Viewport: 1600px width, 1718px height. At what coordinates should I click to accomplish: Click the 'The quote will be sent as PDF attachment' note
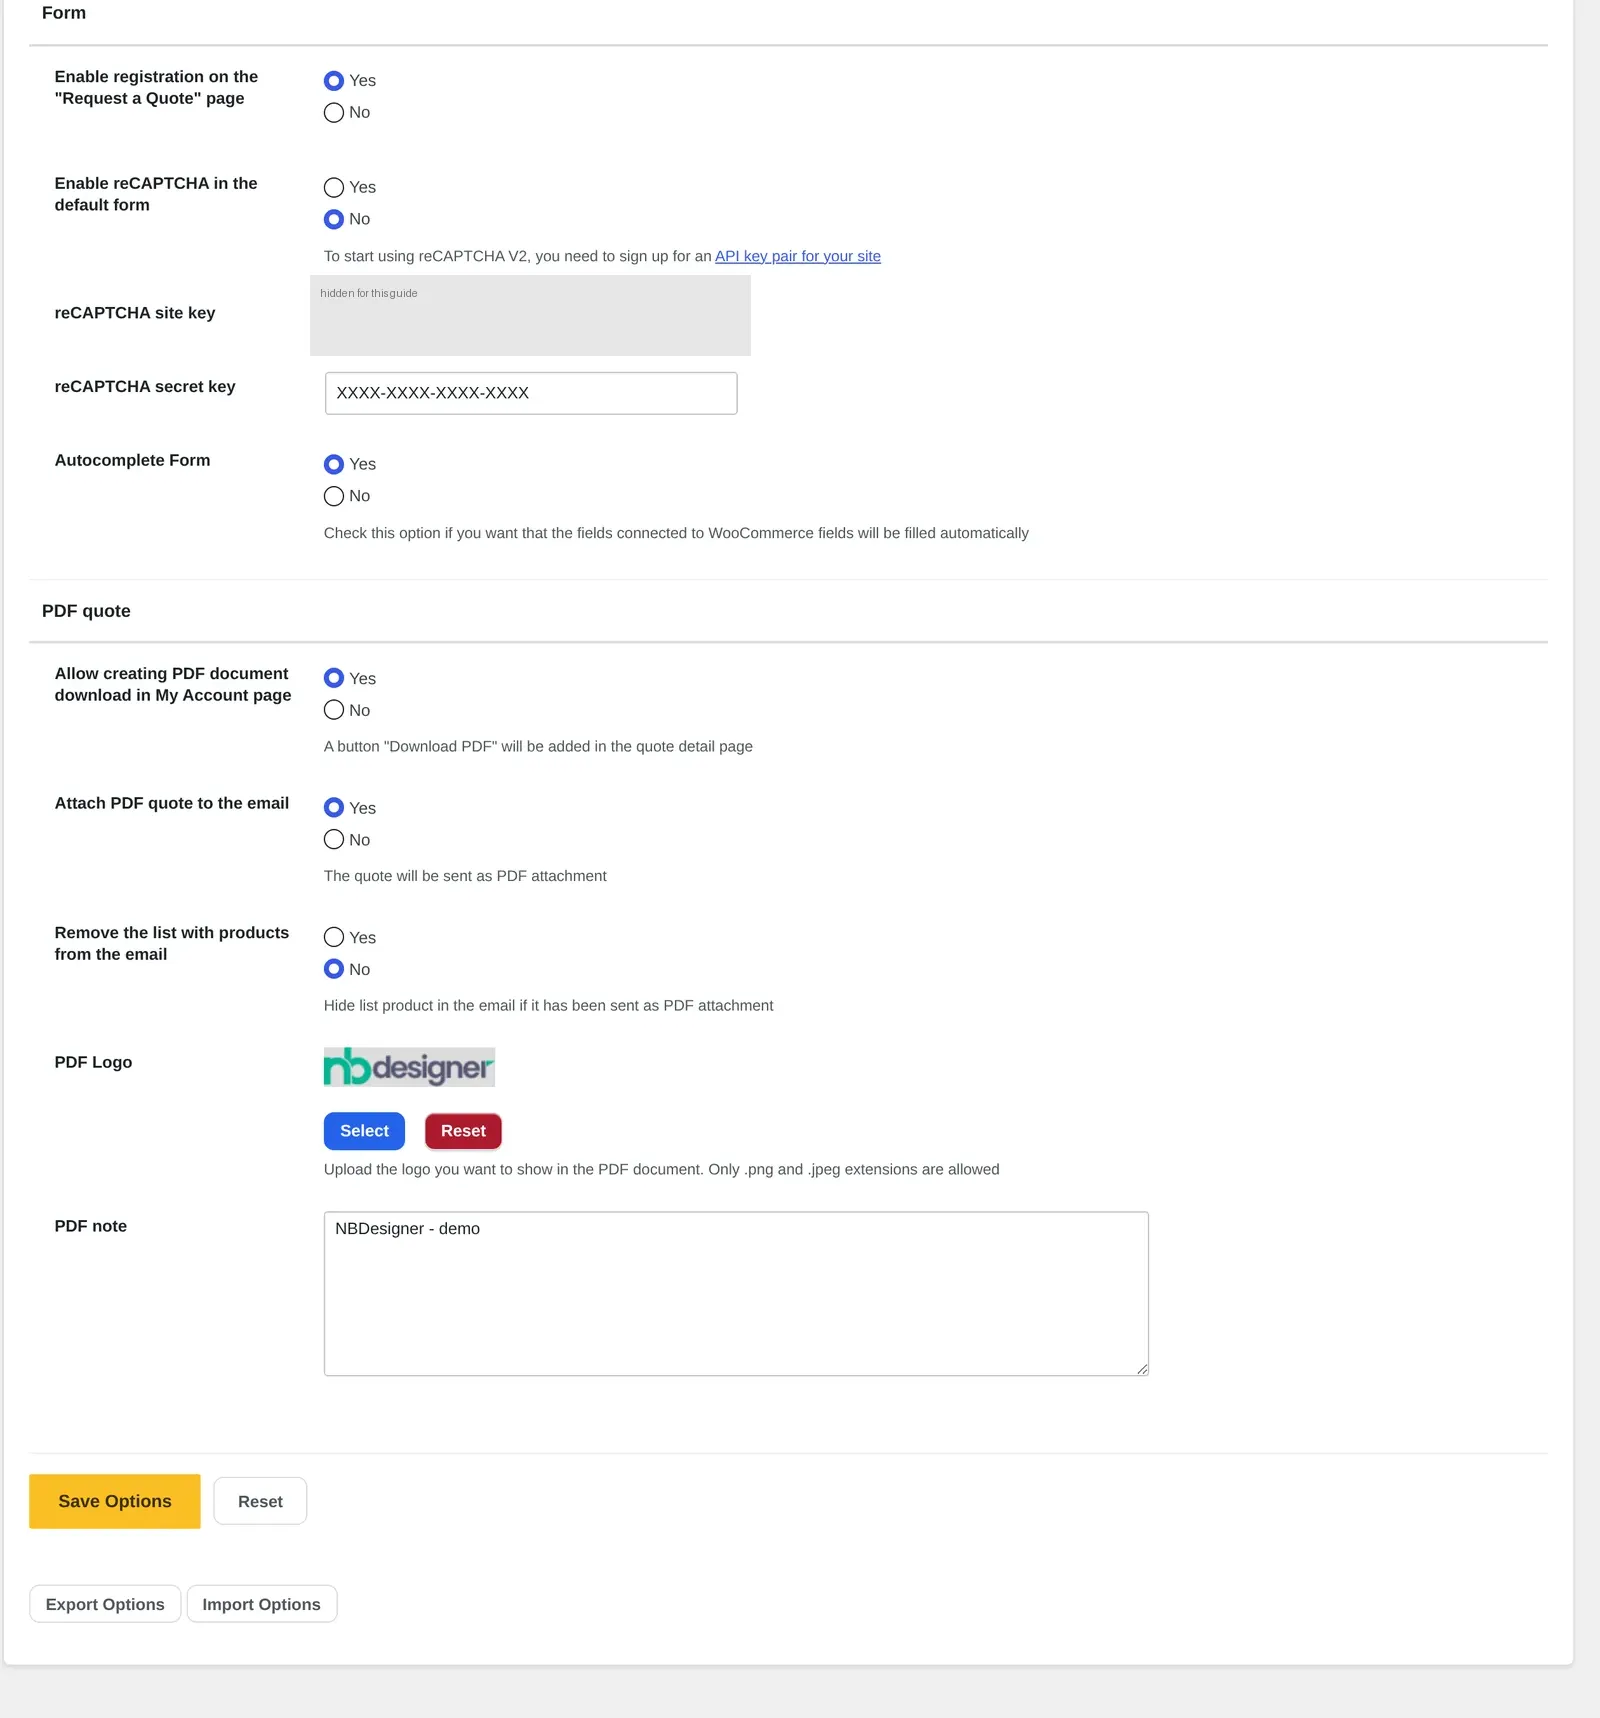[x=465, y=876]
